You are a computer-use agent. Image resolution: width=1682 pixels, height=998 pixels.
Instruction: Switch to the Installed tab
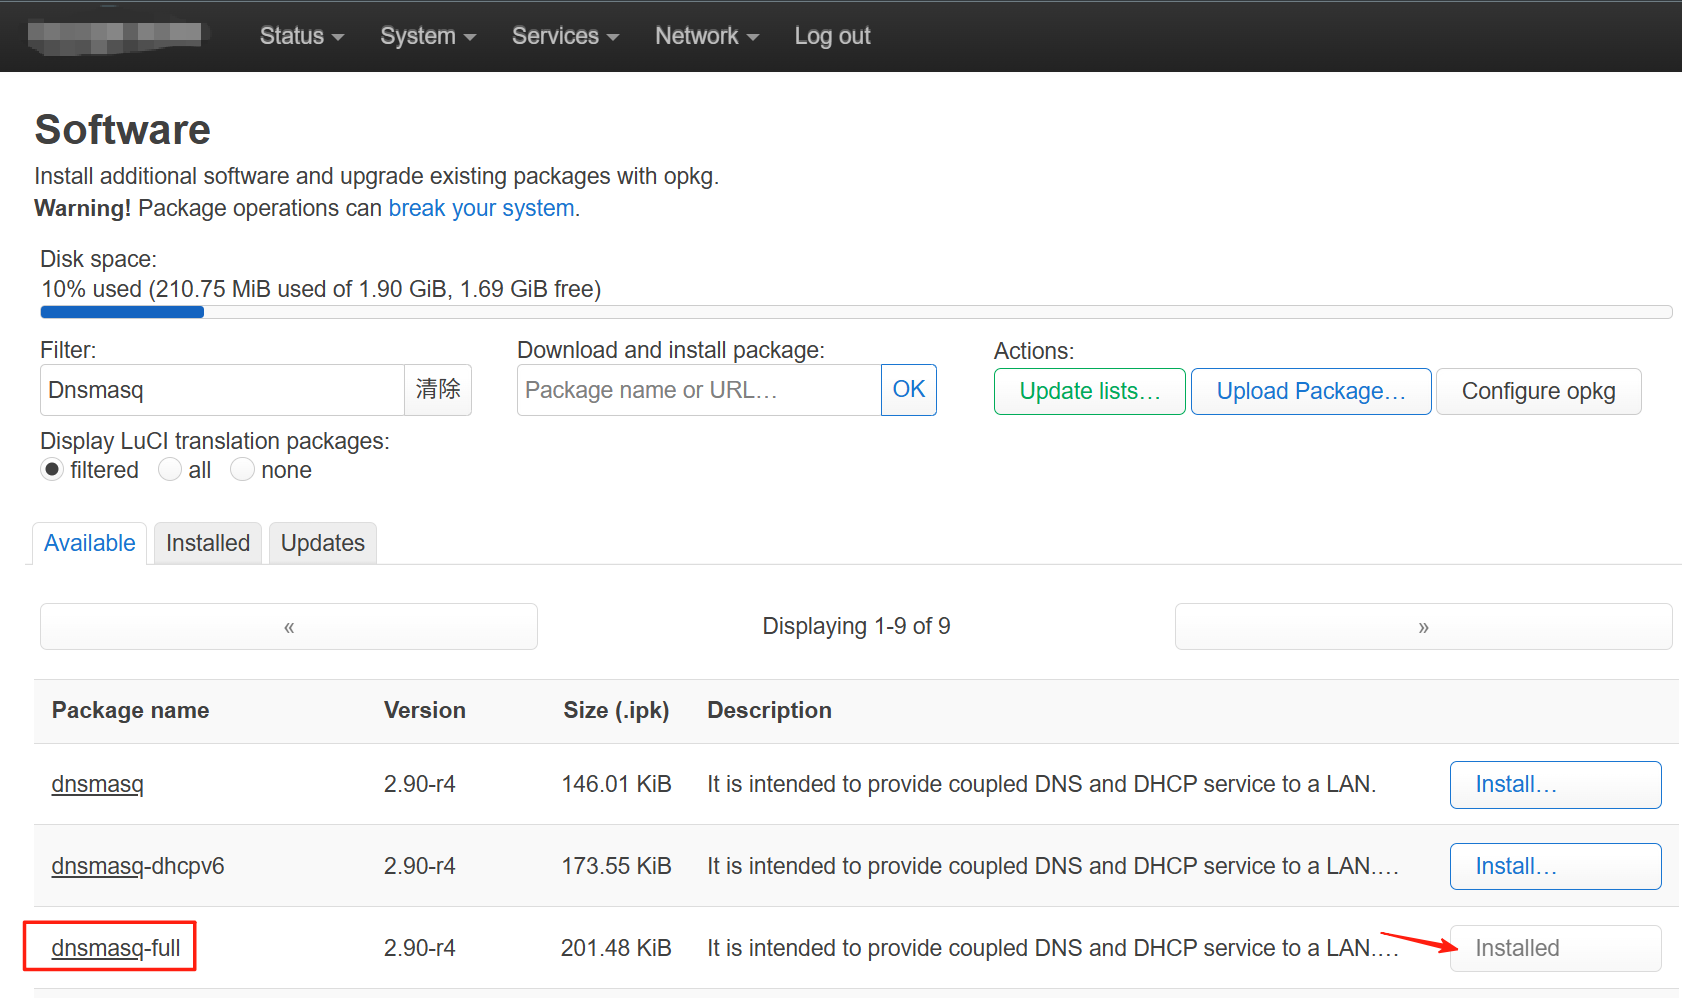pos(208,543)
